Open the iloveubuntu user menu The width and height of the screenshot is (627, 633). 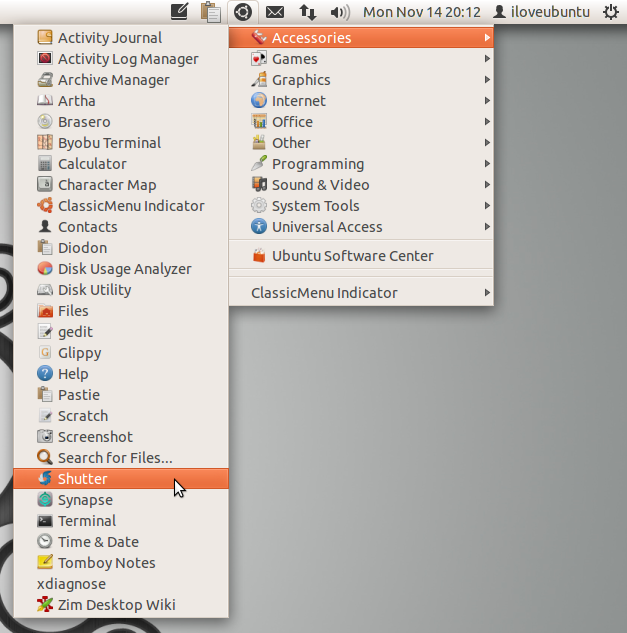pos(541,12)
